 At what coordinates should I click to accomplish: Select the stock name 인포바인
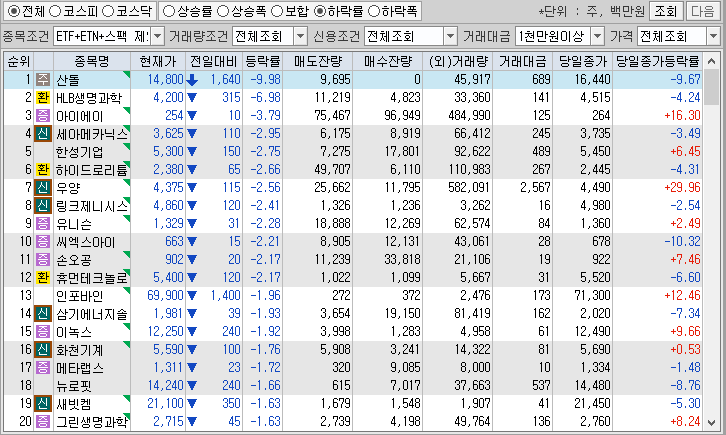[79, 296]
